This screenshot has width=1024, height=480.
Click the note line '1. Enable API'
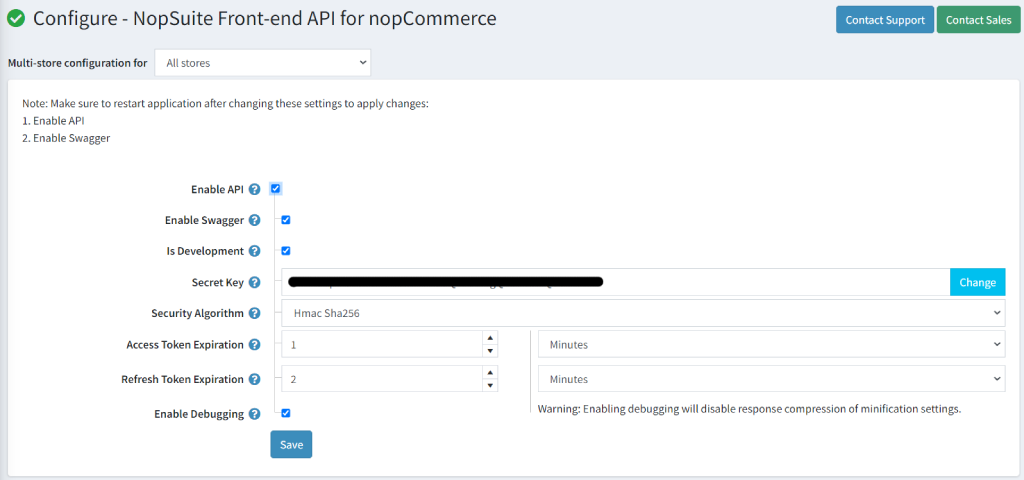click(x=53, y=121)
